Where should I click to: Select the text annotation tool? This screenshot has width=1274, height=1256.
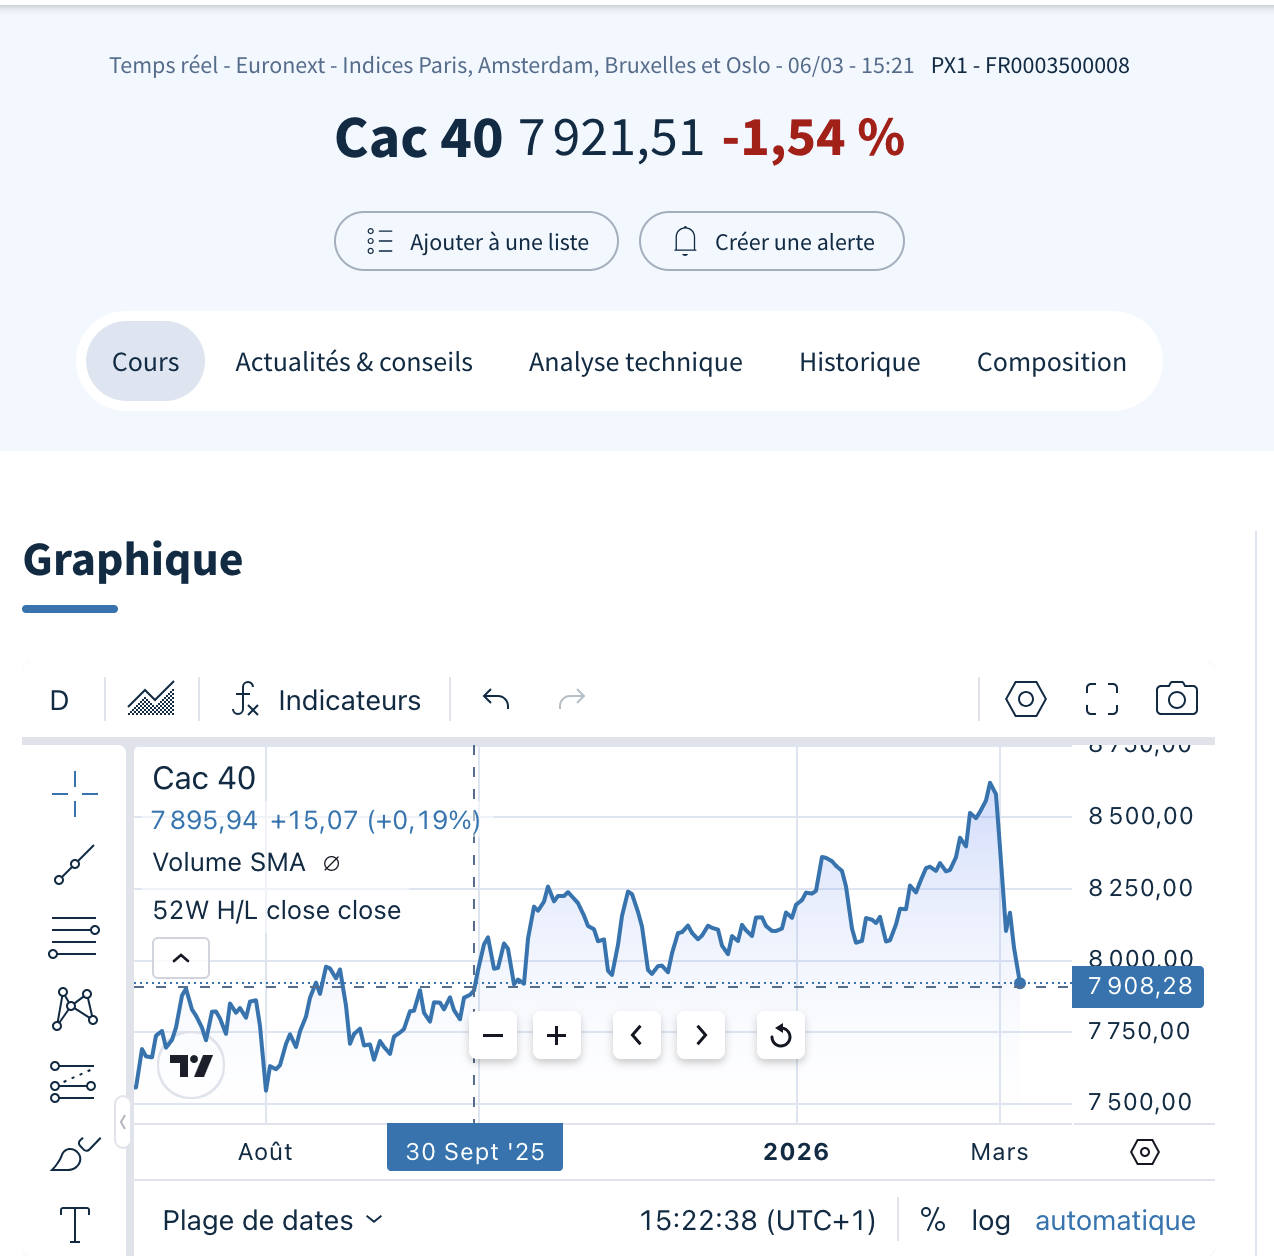coord(75,1224)
